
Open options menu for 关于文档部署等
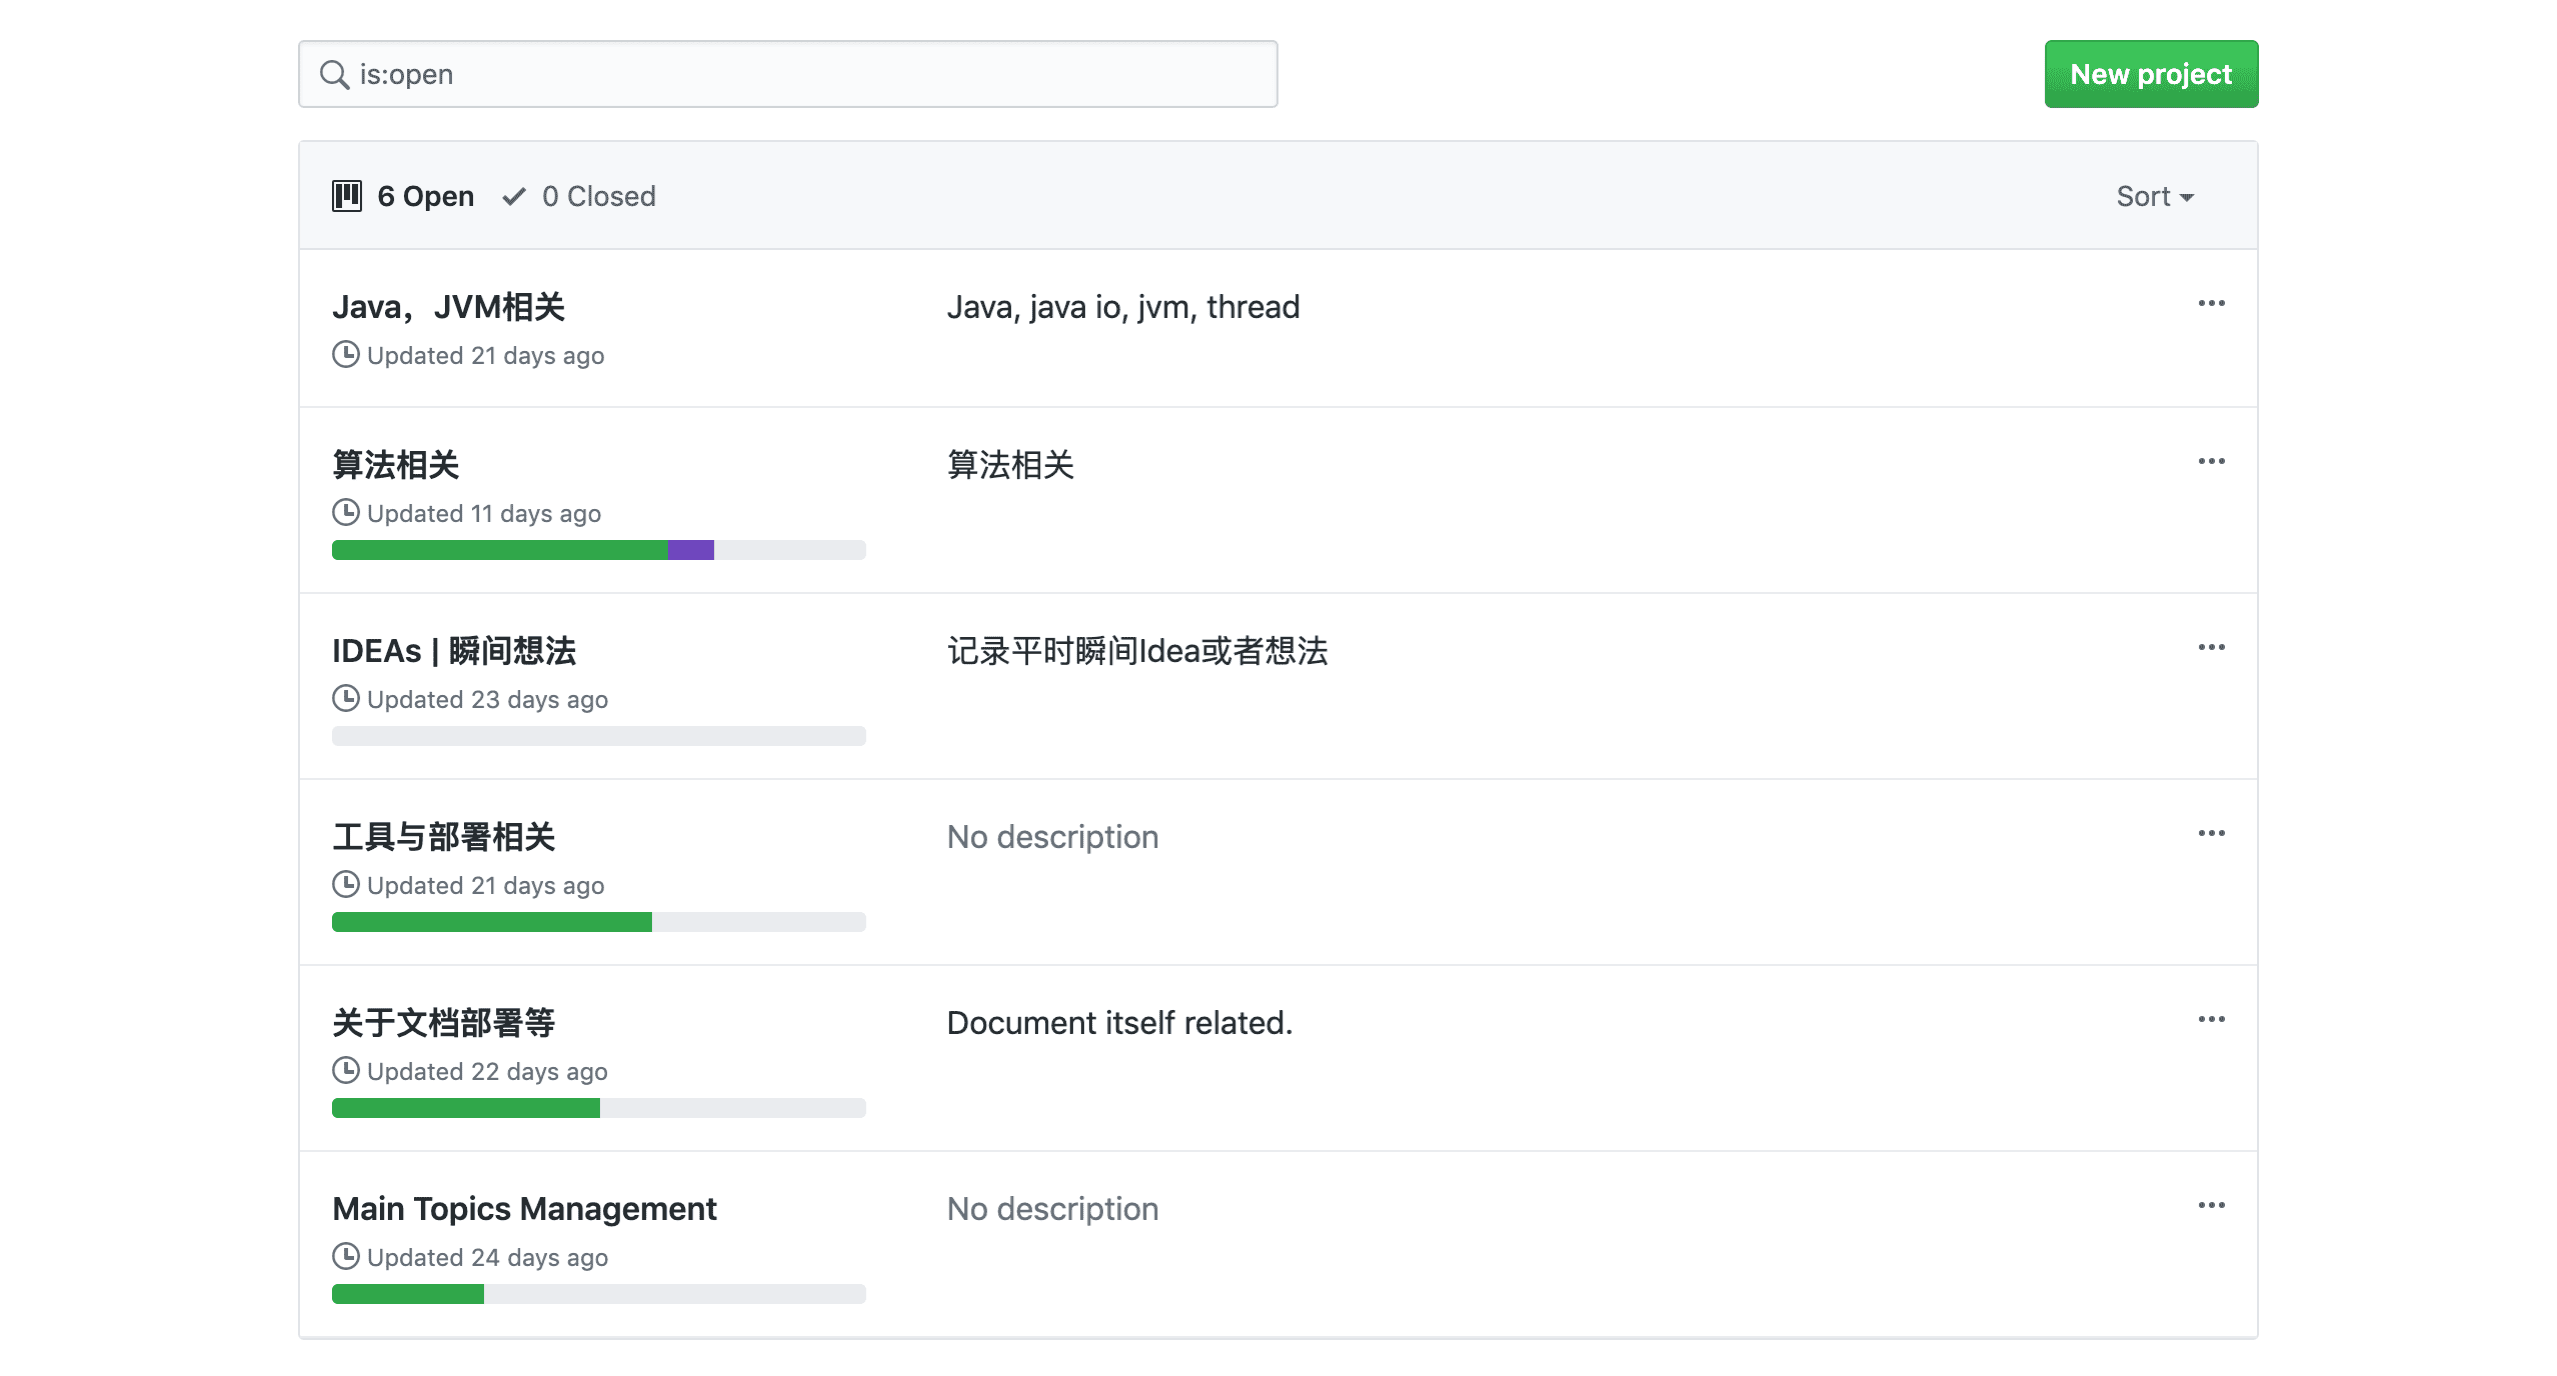click(x=2211, y=1019)
